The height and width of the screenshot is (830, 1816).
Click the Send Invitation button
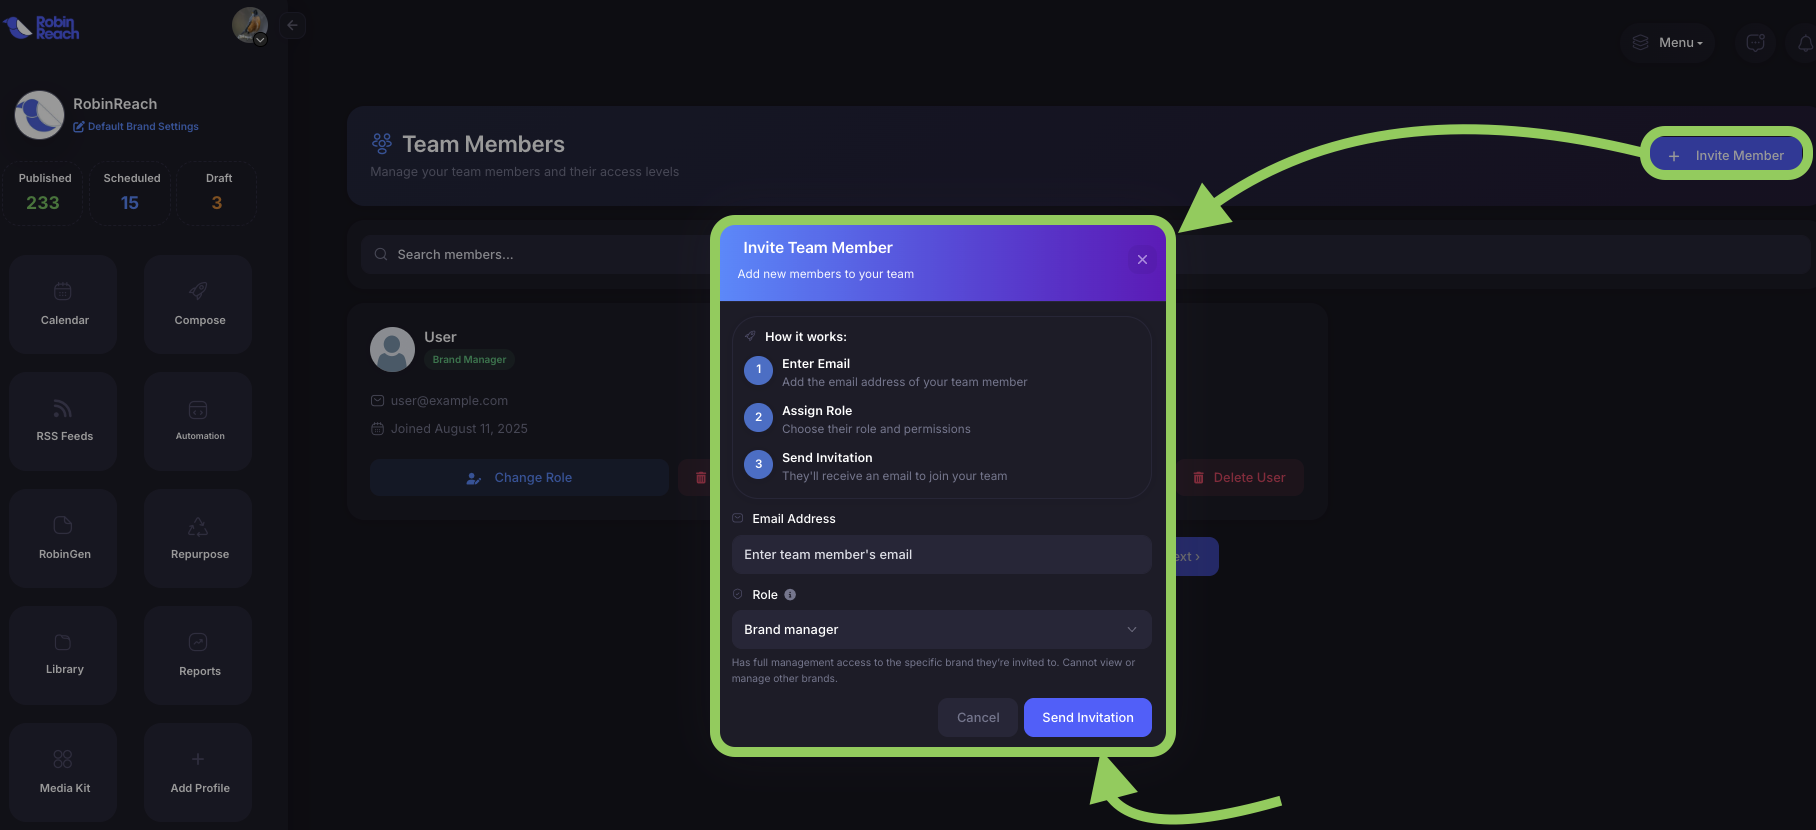(x=1088, y=718)
